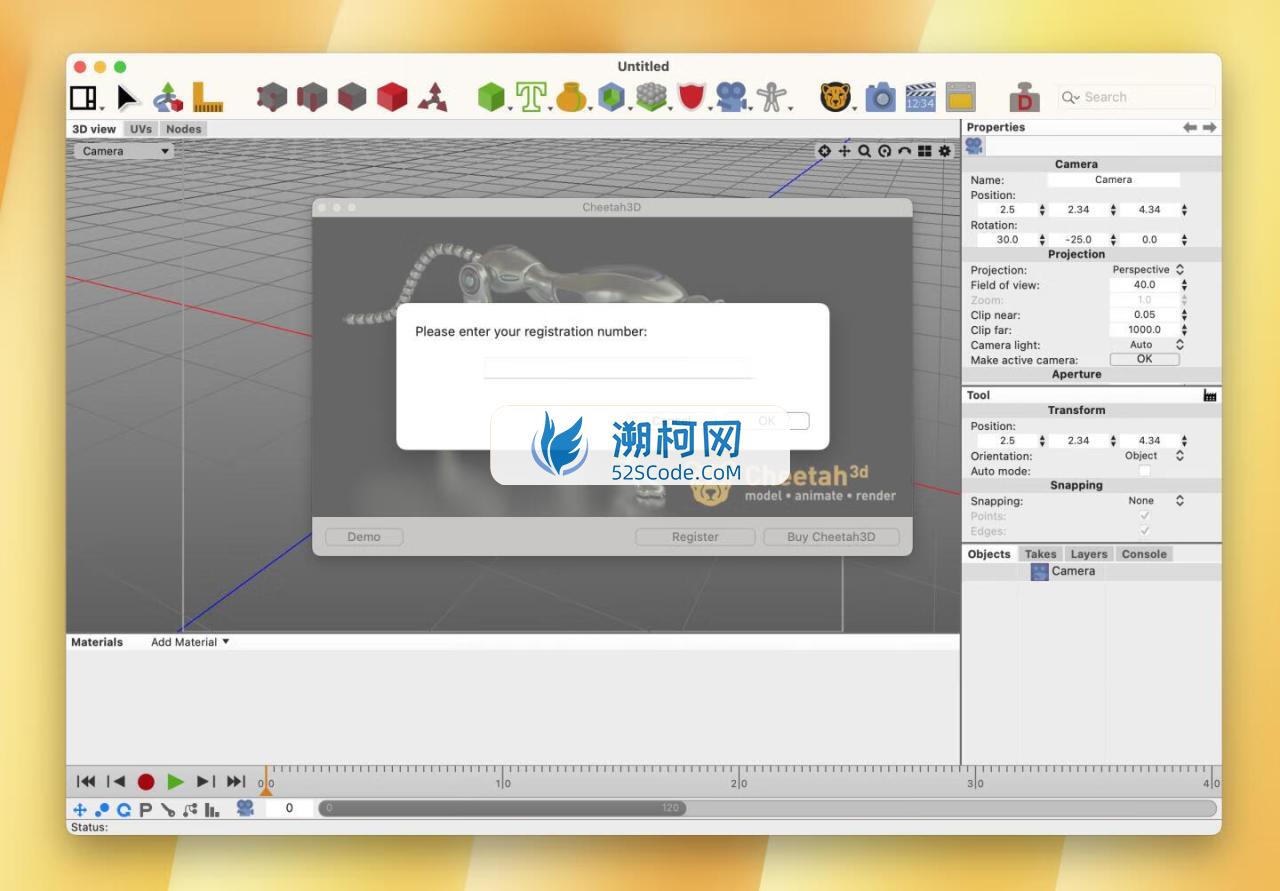This screenshot has width=1280, height=891.
Task: Click the Tool panel ruler icon
Action: point(1210,396)
